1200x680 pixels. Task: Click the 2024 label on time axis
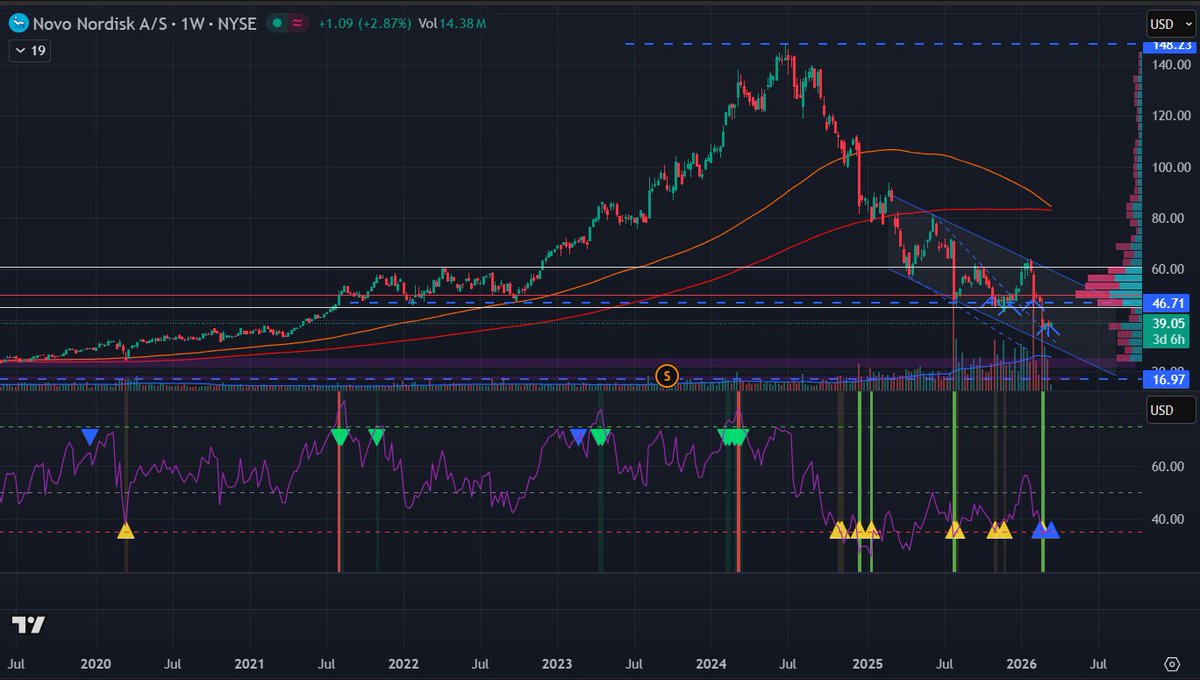(x=711, y=662)
